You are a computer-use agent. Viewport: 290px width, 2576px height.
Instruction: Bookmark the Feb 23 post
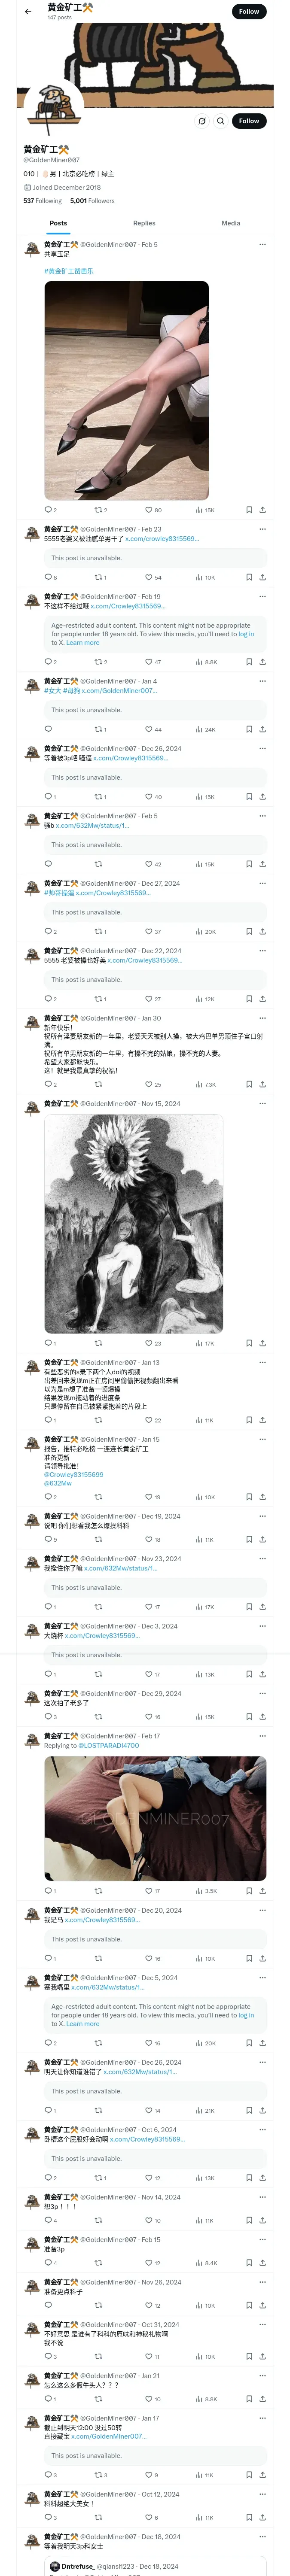[x=249, y=577]
